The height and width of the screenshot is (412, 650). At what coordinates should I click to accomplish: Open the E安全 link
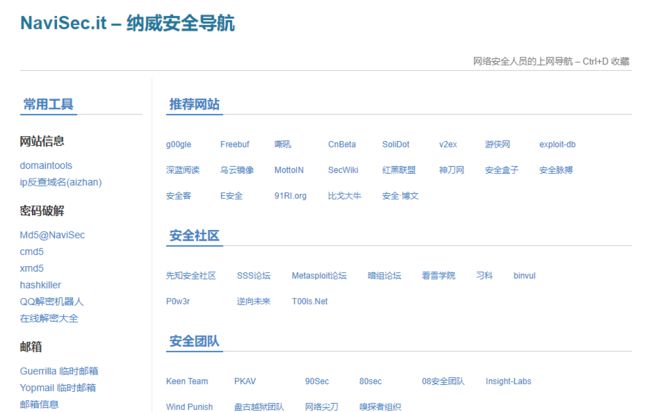tap(231, 196)
